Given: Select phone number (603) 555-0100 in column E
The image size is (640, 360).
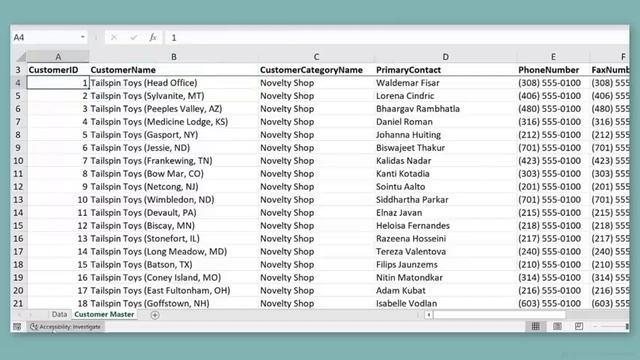Looking at the screenshot, I should click(x=553, y=303).
